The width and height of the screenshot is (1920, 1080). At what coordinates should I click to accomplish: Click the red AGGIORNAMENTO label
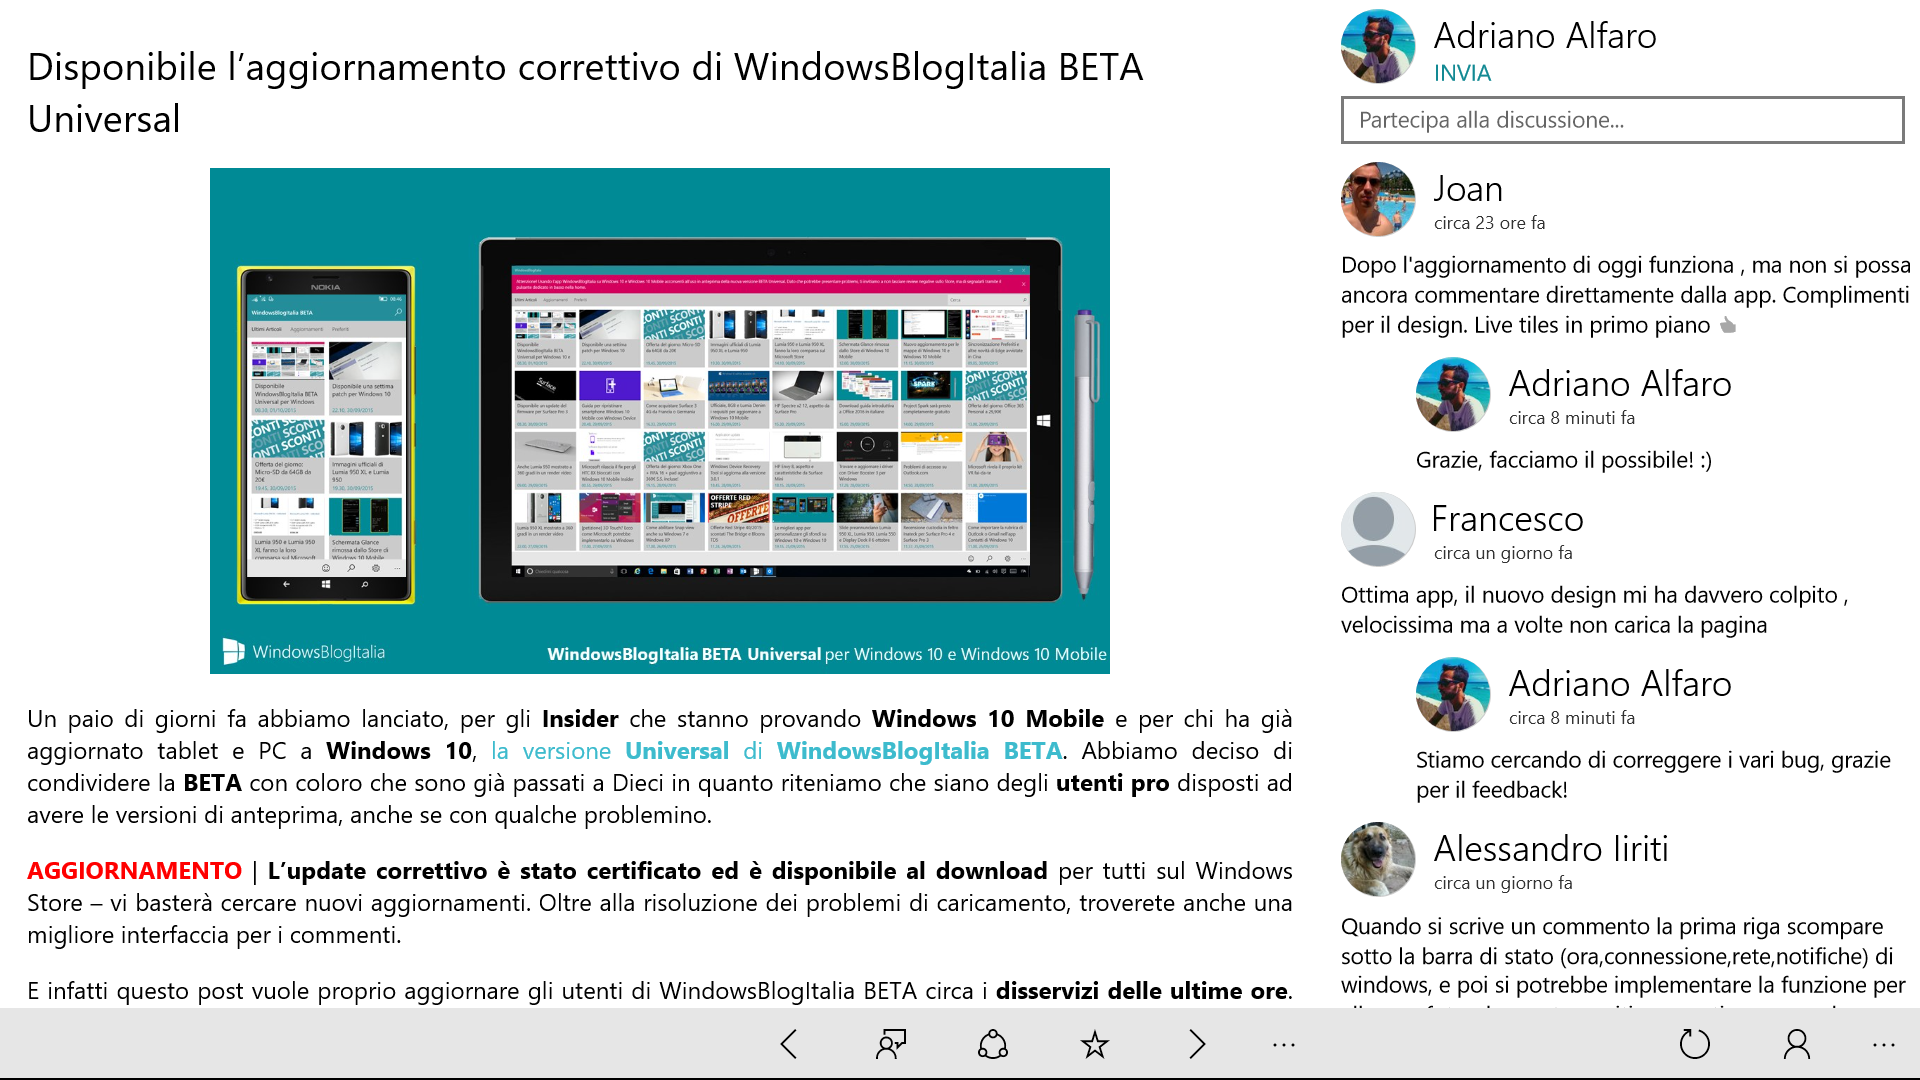pos(134,871)
